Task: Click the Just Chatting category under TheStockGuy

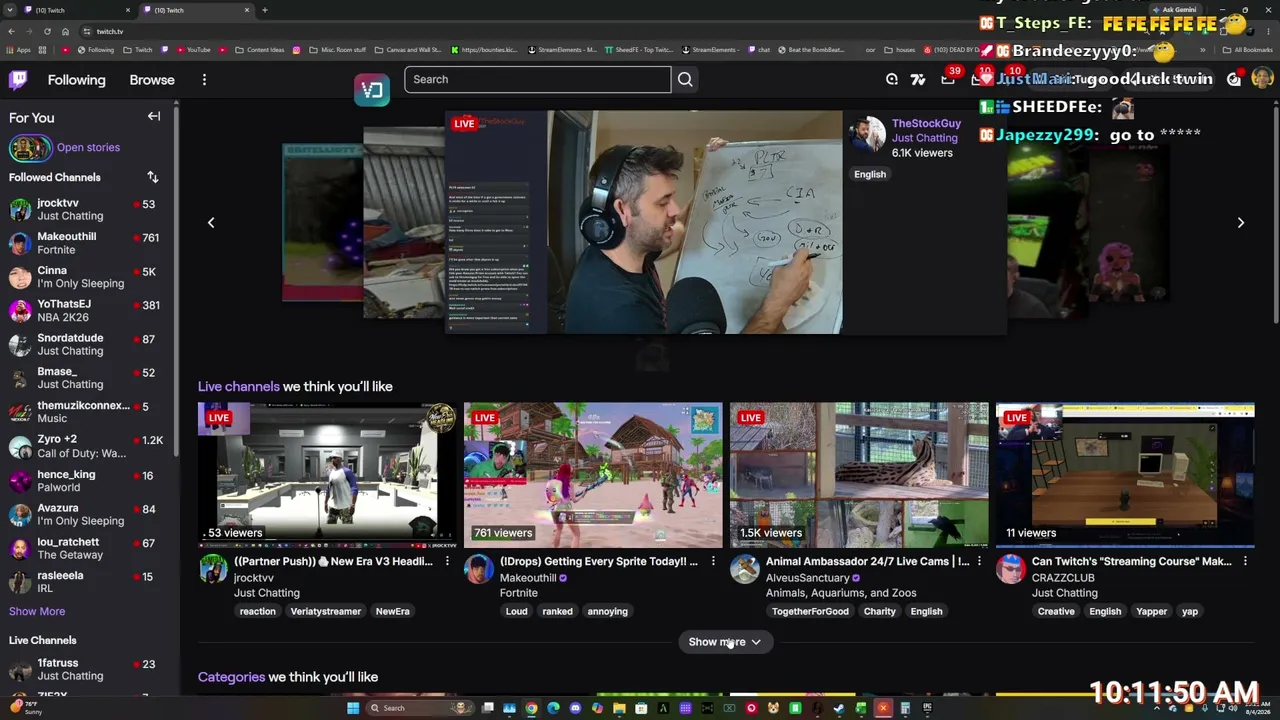Action: pyautogui.click(x=924, y=138)
